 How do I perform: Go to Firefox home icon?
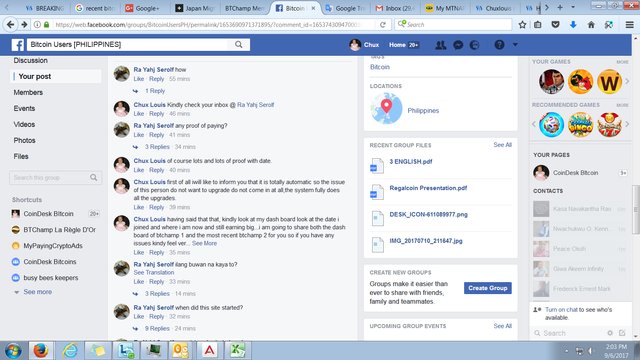click(x=591, y=24)
